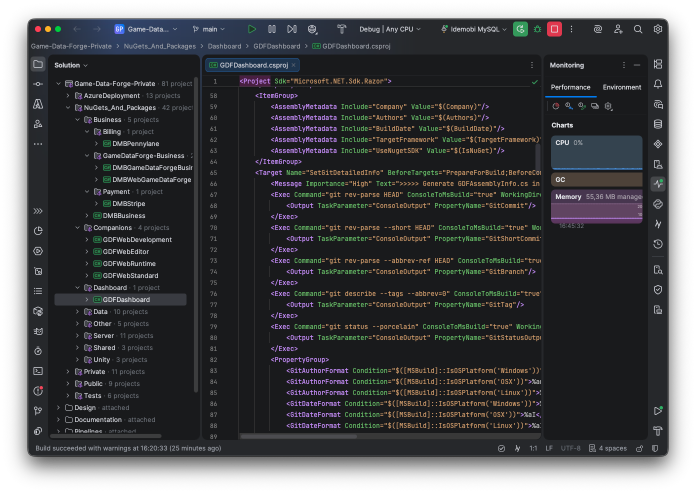Click the CPU profiling icon in Monitoring toolbar
The image size is (696, 493).
556,106
